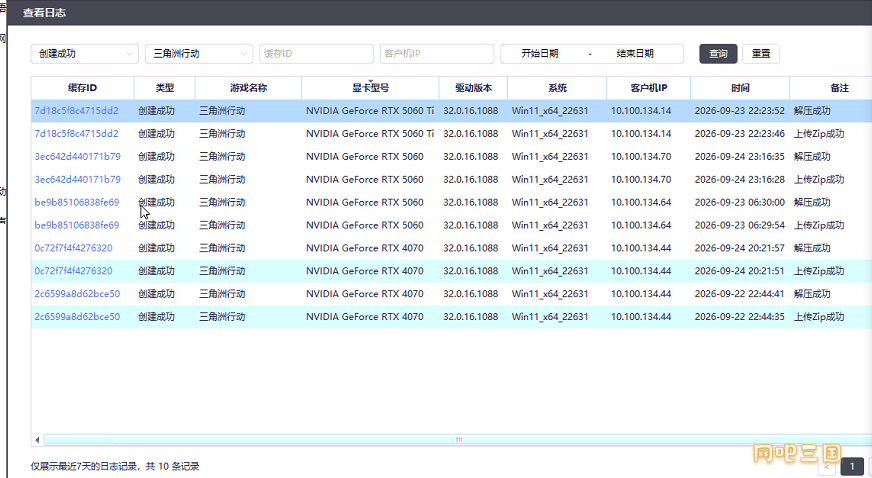Open cache ID 7d18c5f8c4715dd2 in 22:23:52 row
872x478 pixels.
(x=76, y=111)
